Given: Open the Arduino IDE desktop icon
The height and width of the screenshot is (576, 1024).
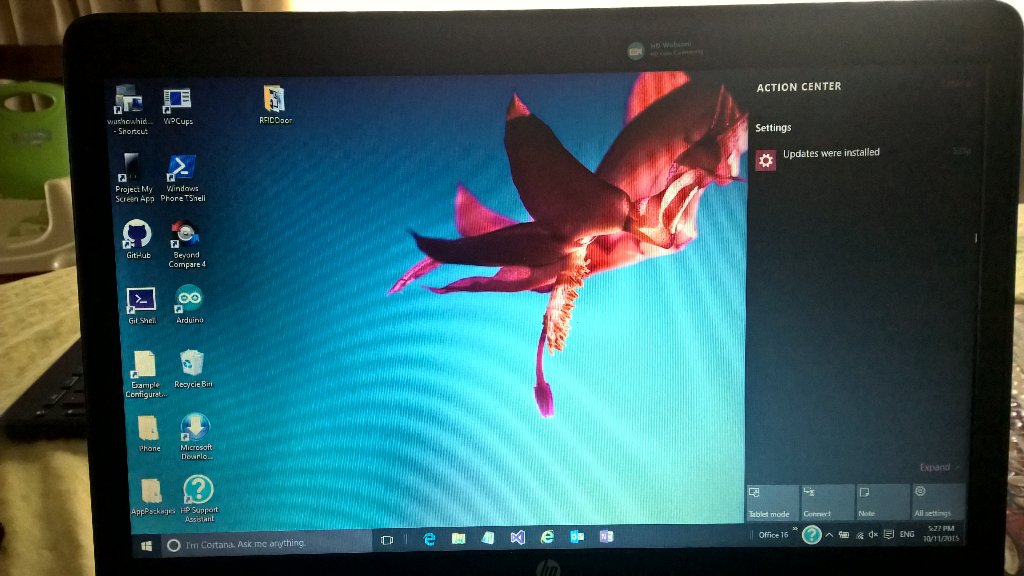Looking at the screenshot, I should tap(190, 300).
